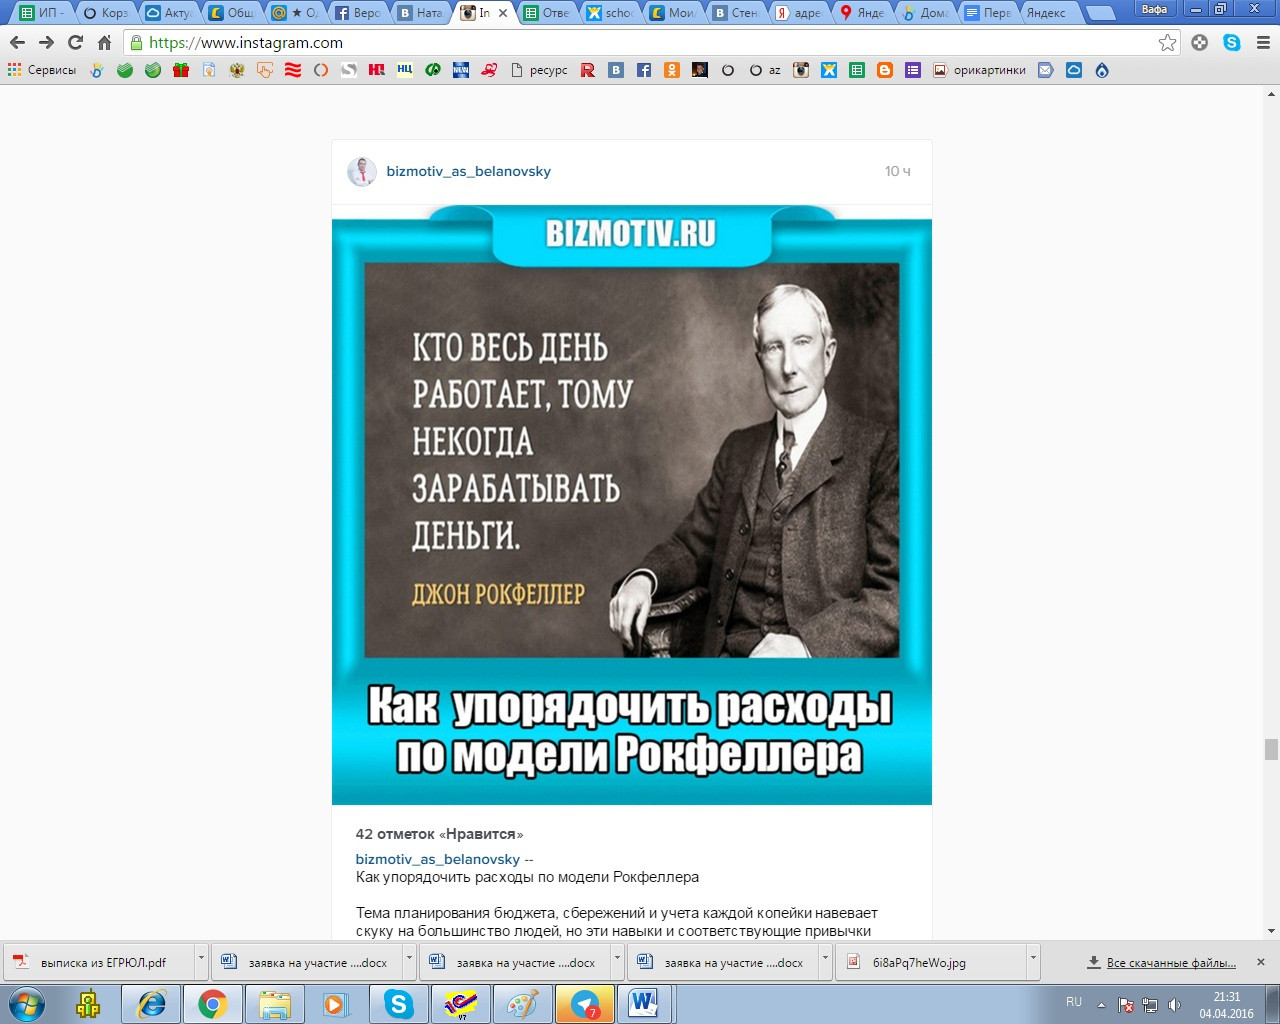Launch Skype from the taskbar
The width and height of the screenshot is (1280, 1024).
tap(398, 1004)
